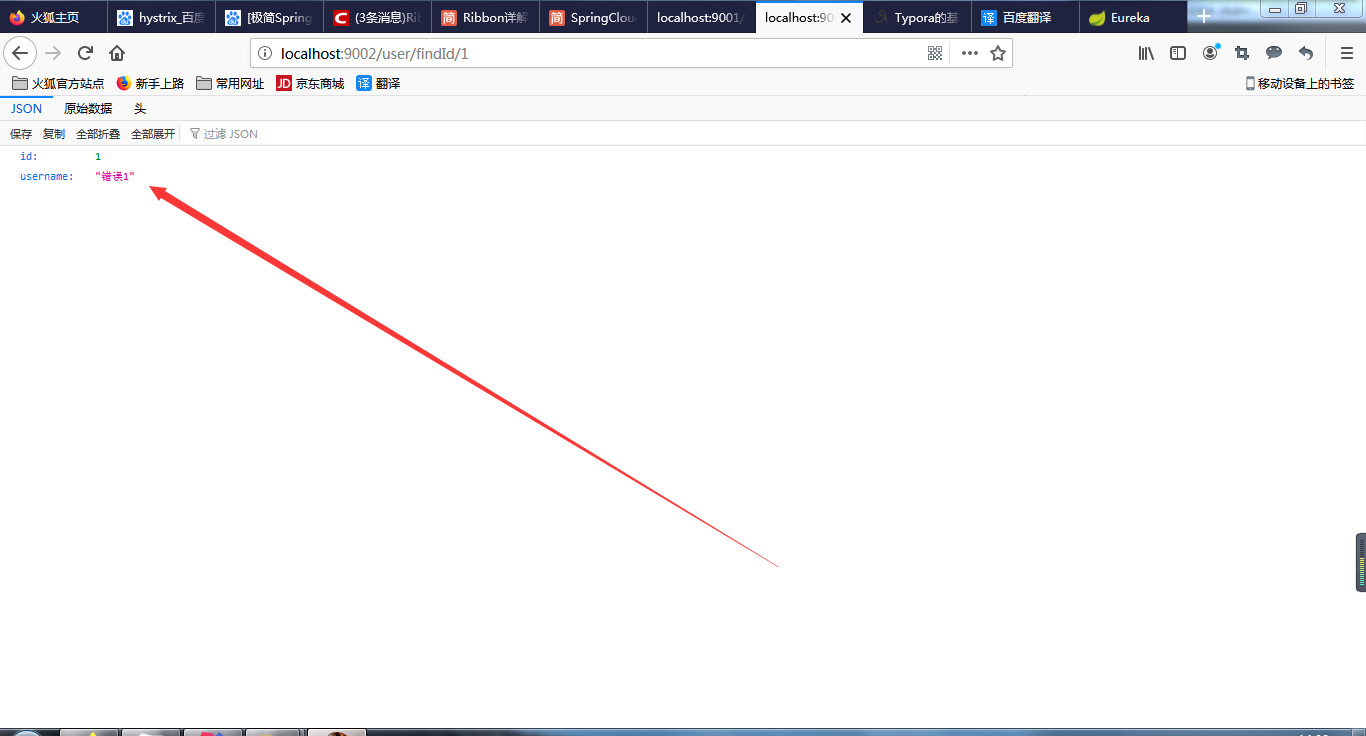This screenshot has height=736, width=1366.
Task: Open a new tab with plus button
Action: tap(1204, 17)
